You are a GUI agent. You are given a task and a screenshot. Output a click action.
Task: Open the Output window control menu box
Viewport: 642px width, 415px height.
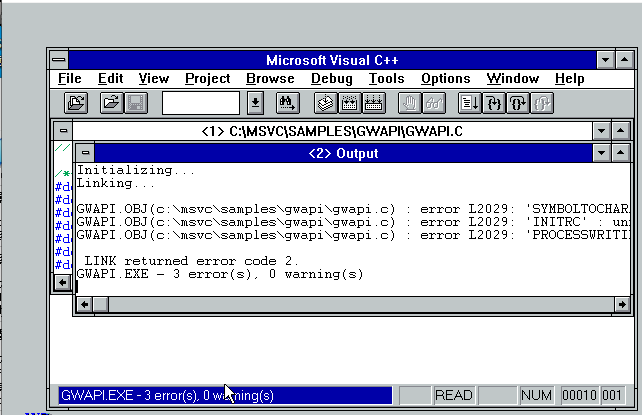(x=85, y=153)
